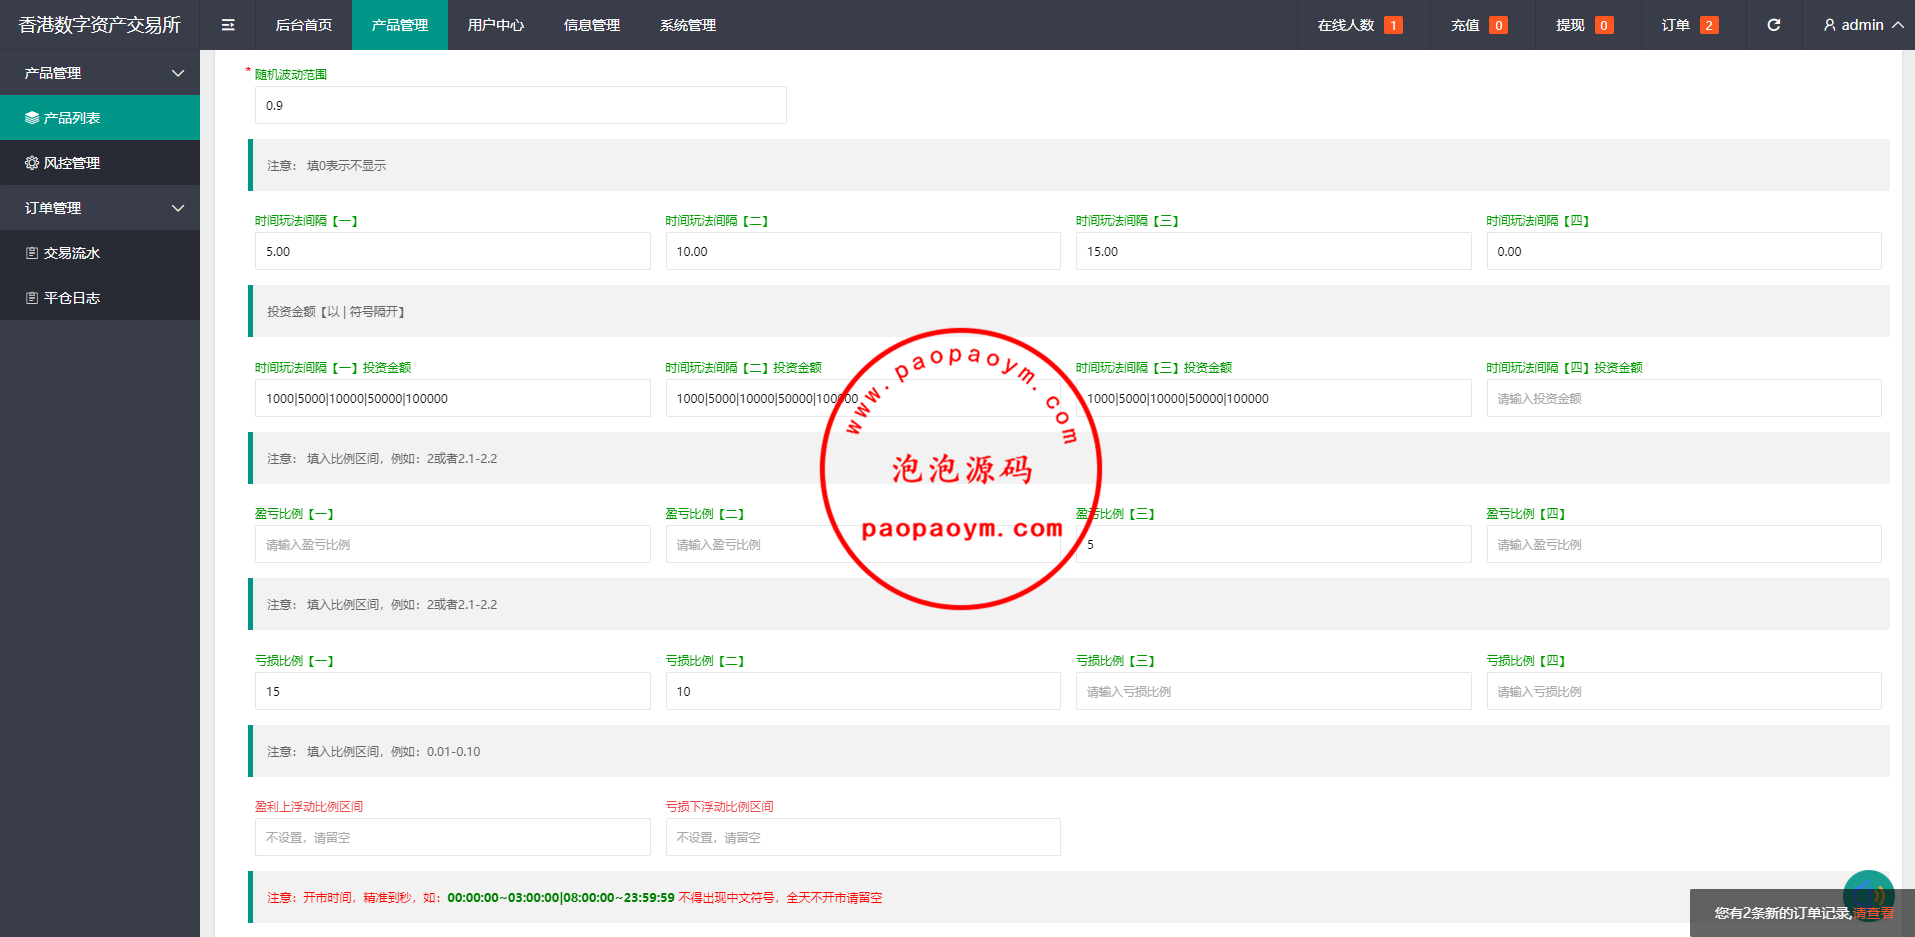
Task: Click the 产品列表 layers icon in sidebar
Action: [32, 118]
